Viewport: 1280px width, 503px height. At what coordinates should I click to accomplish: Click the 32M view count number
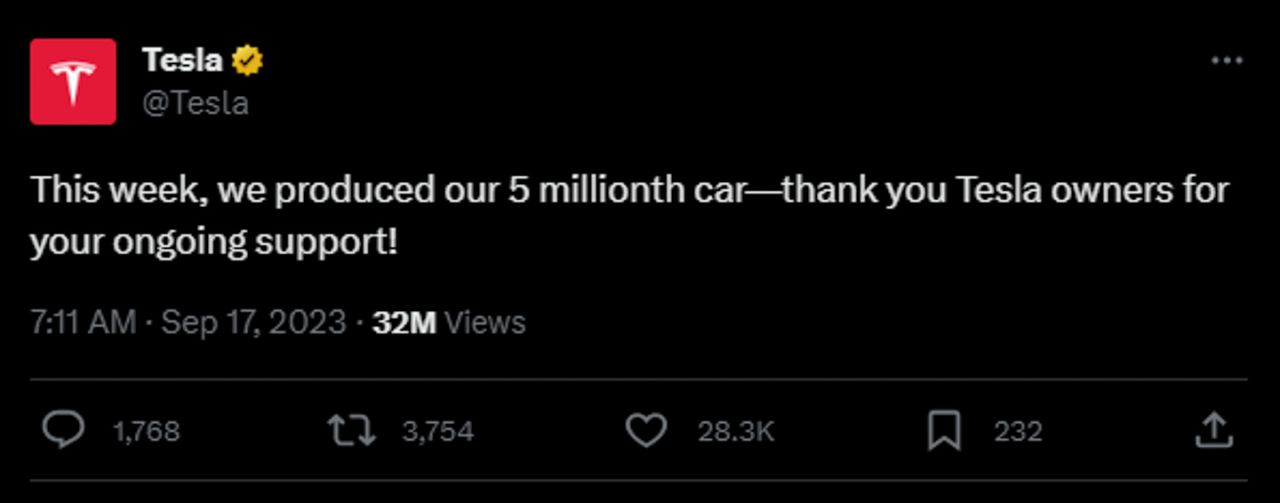pyautogui.click(x=404, y=323)
